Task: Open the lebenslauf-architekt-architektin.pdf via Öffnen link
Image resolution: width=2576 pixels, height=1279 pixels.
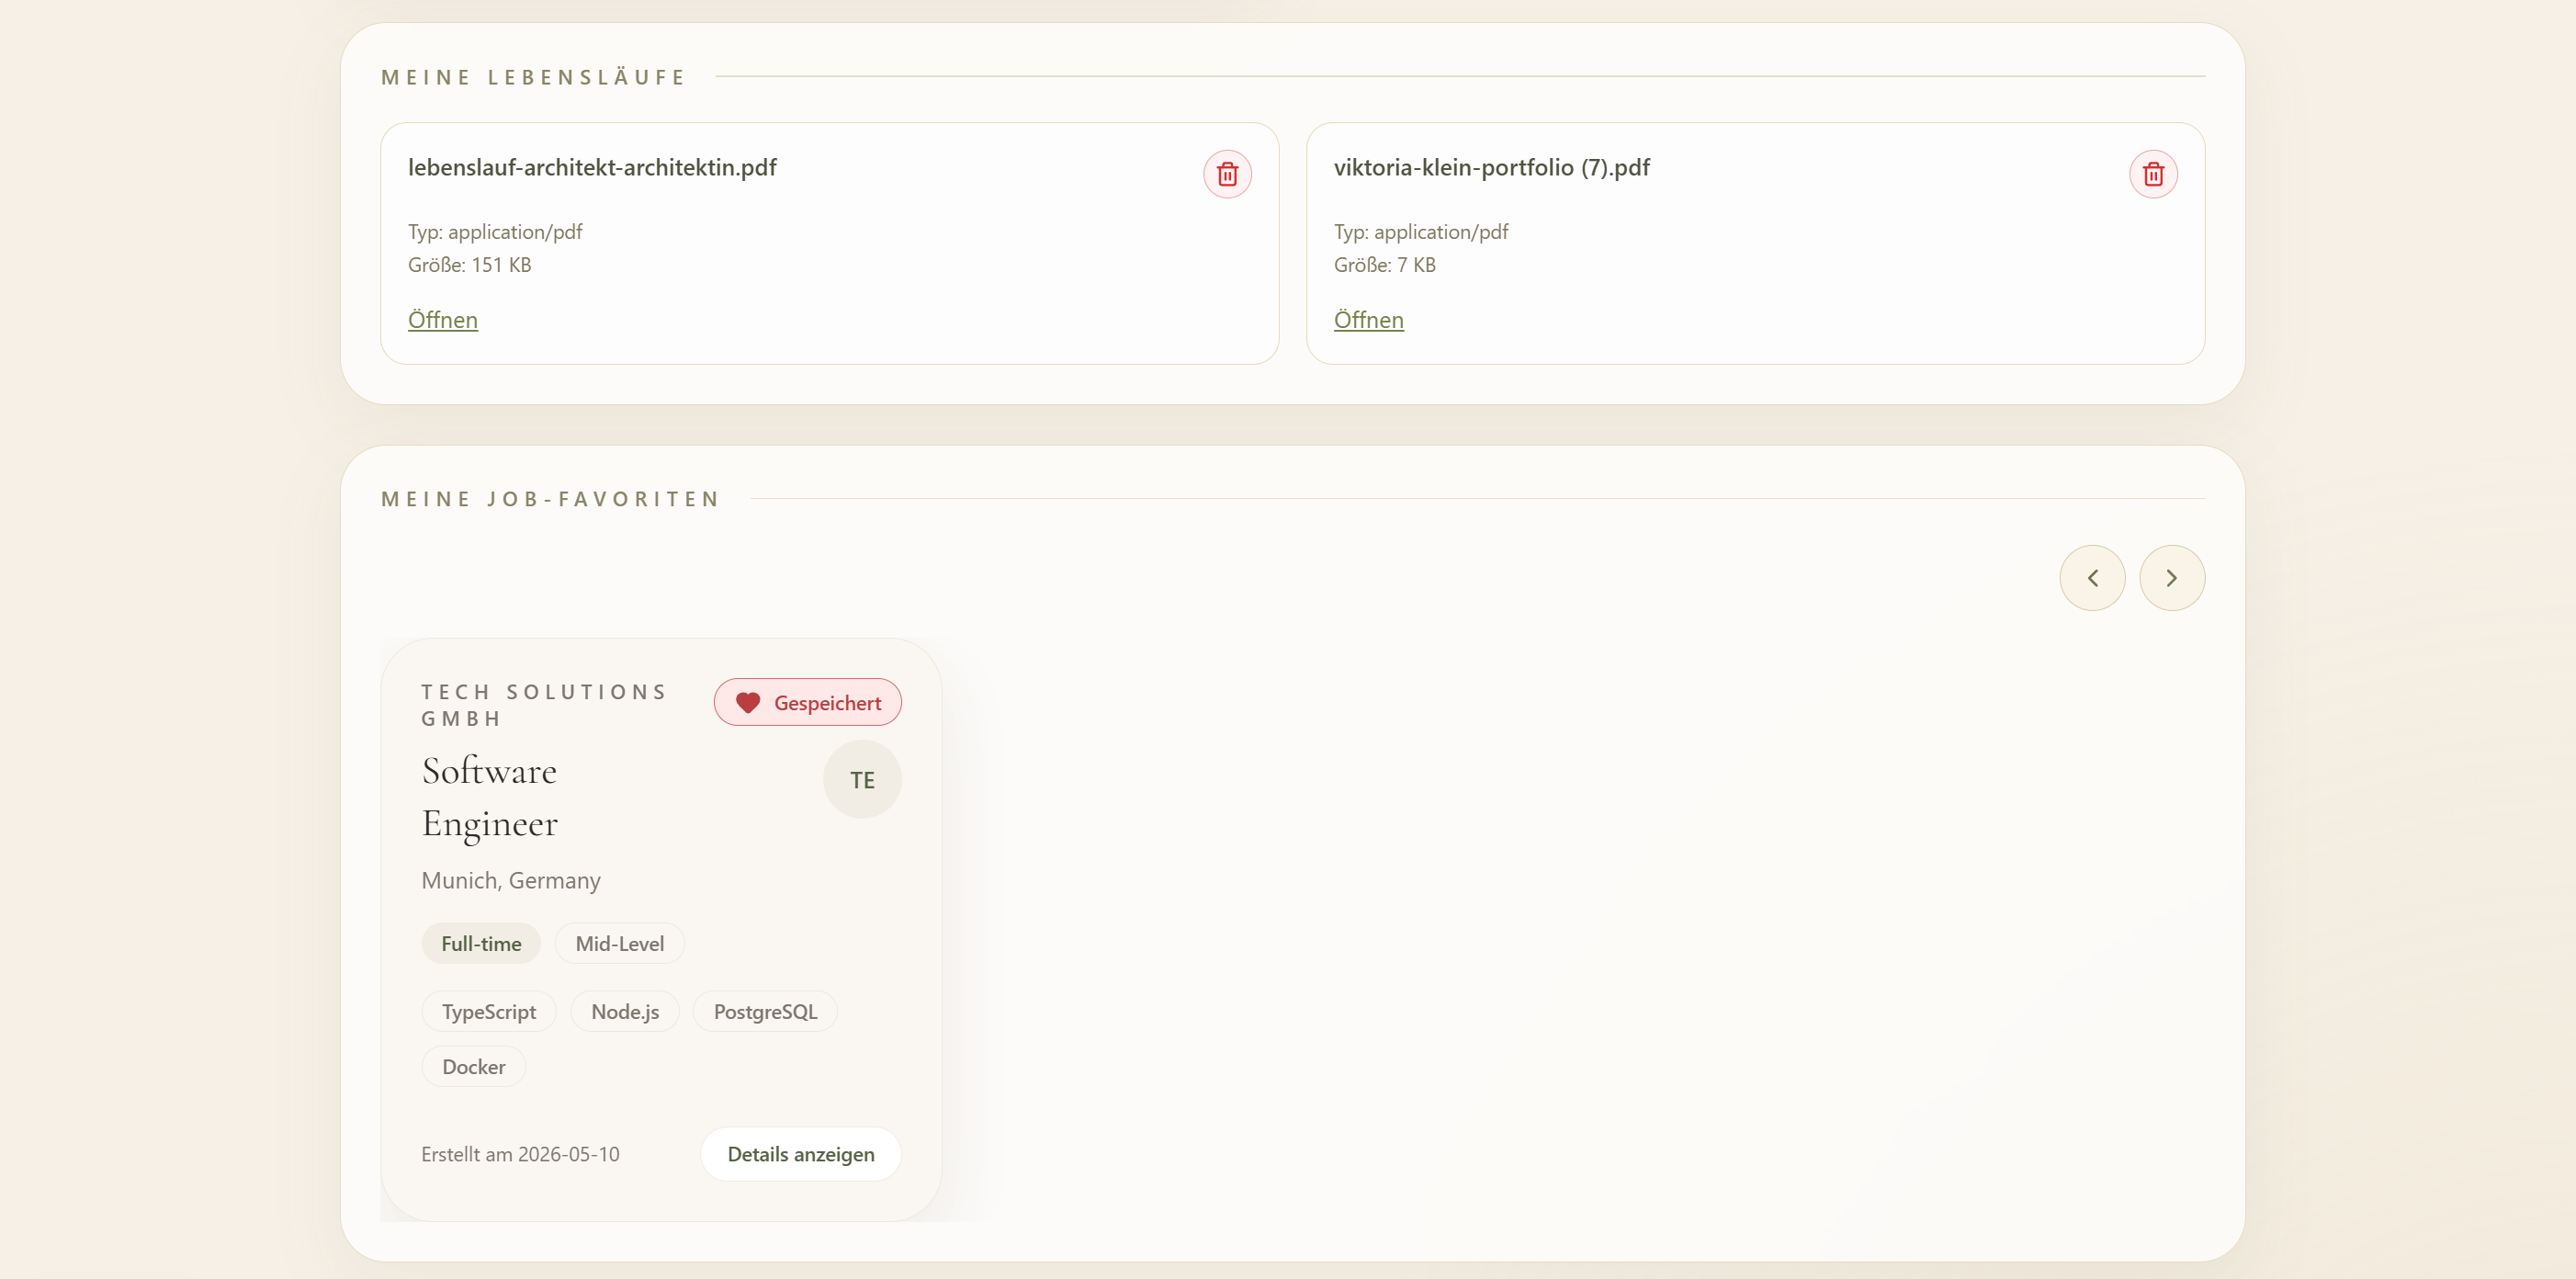Action: point(443,320)
